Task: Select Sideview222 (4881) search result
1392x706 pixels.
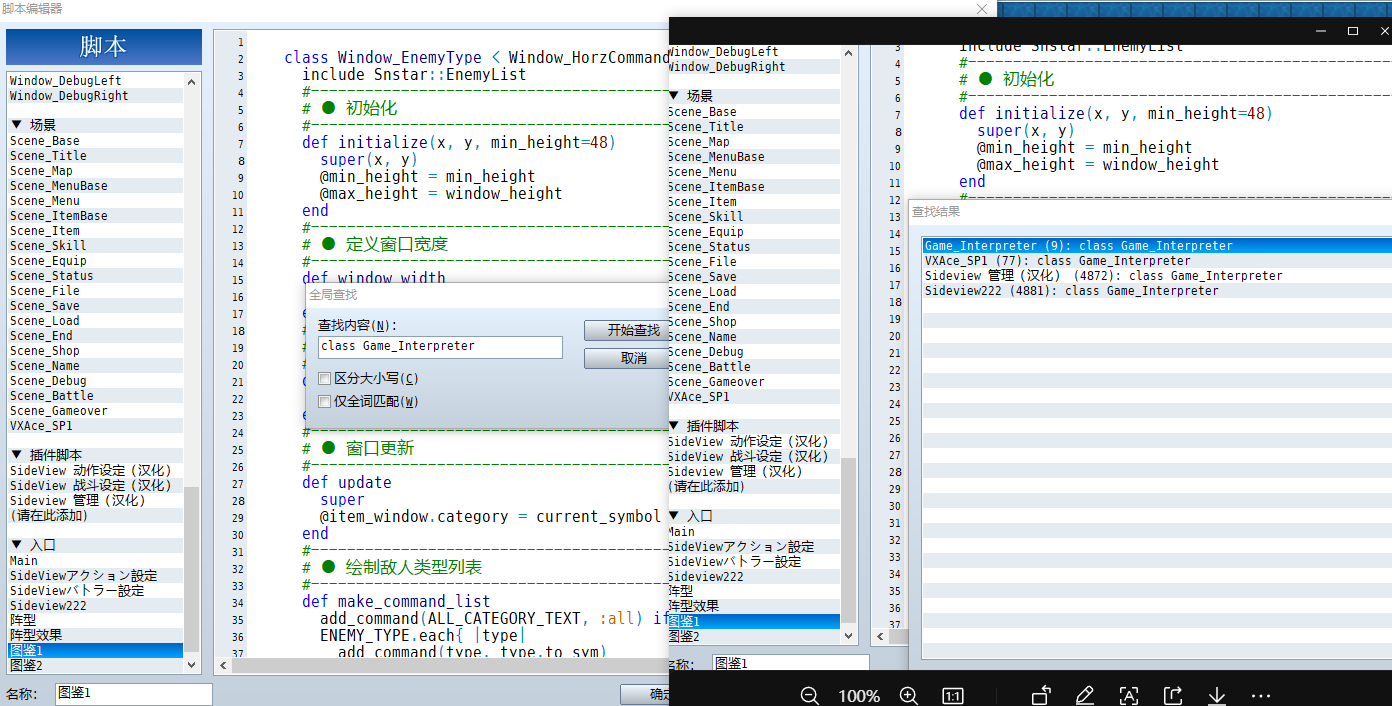Action: point(1156,291)
